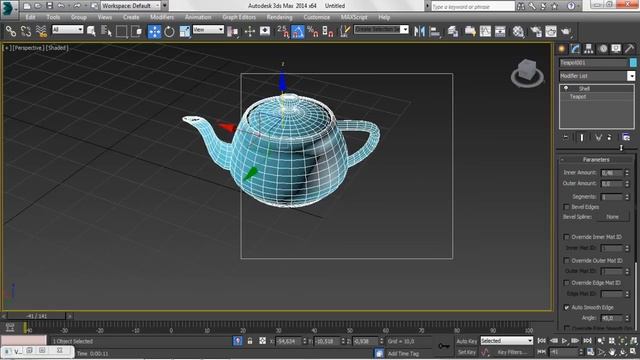Screen dimensions: 640x360
Task: Open the Modifiers menu
Action: tap(162, 17)
